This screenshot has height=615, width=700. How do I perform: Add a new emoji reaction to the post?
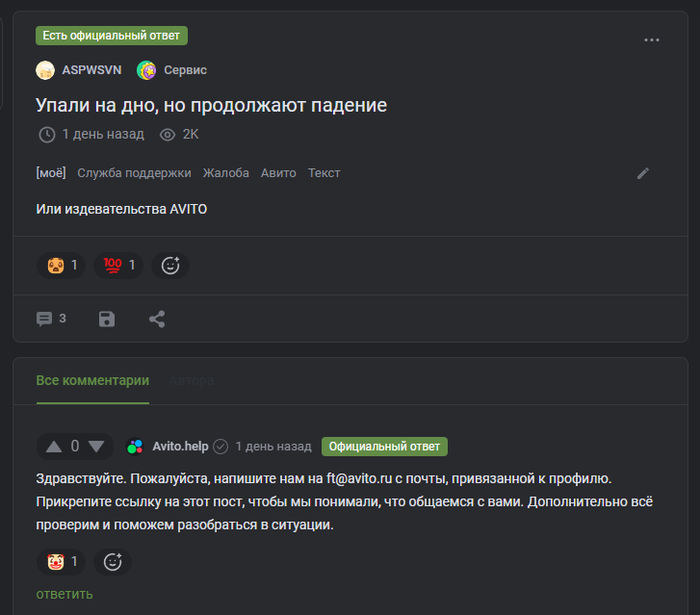[170, 266]
